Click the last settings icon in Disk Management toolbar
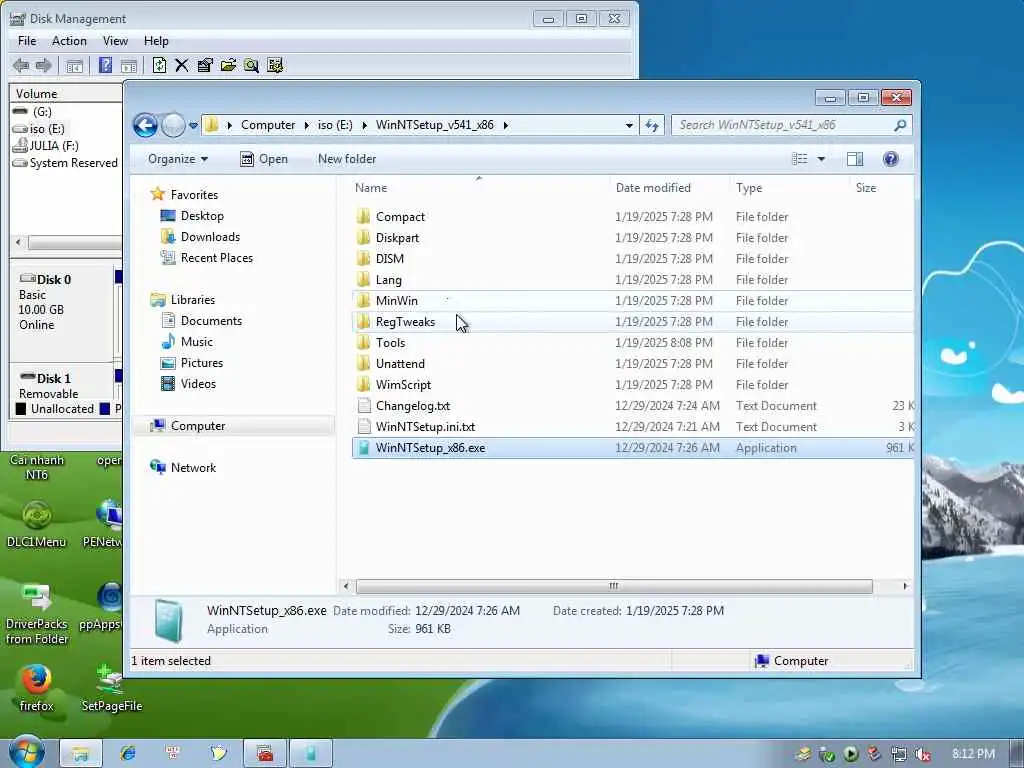 [275, 65]
